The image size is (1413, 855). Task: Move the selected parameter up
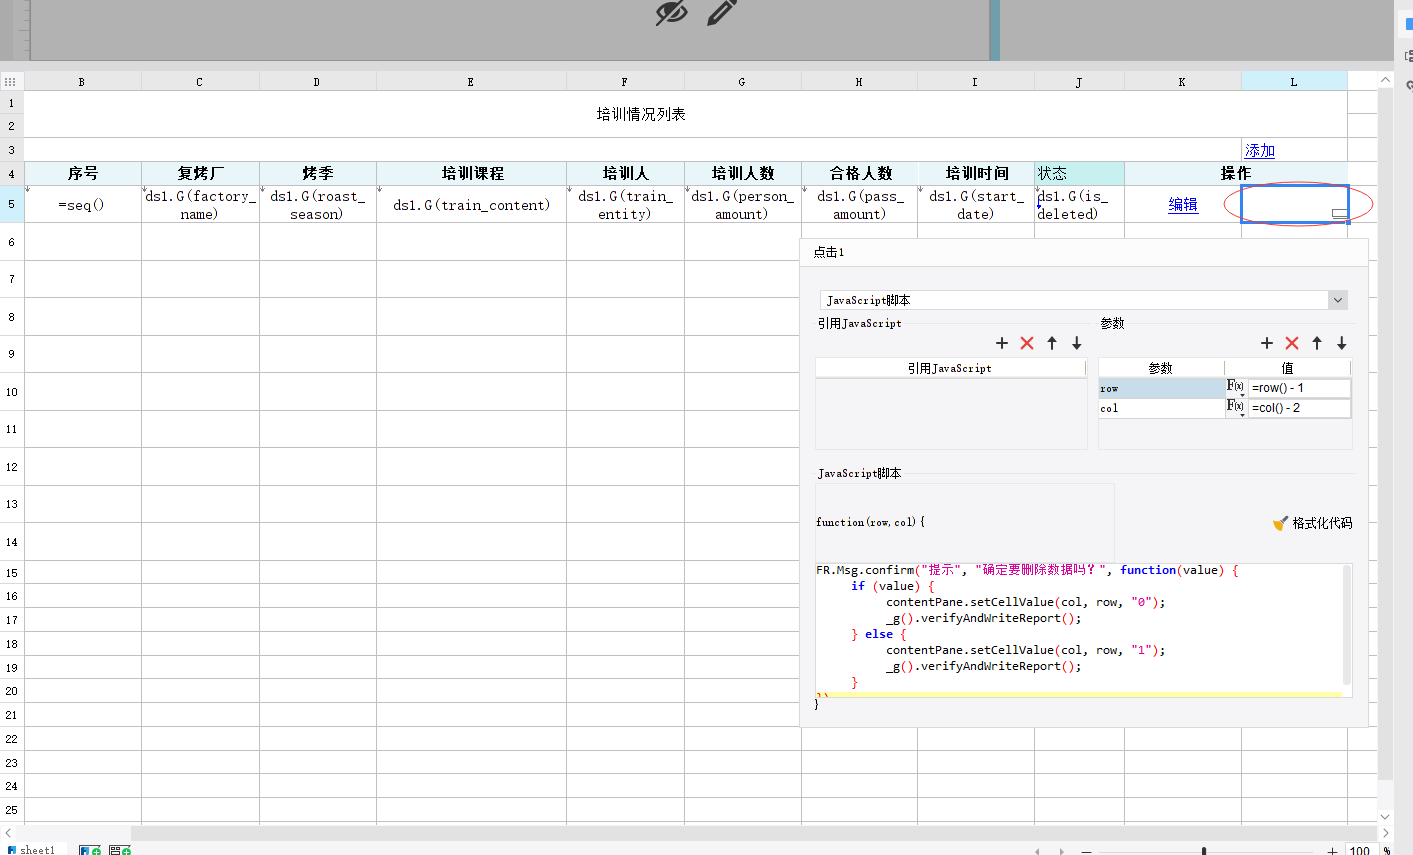point(1317,343)
